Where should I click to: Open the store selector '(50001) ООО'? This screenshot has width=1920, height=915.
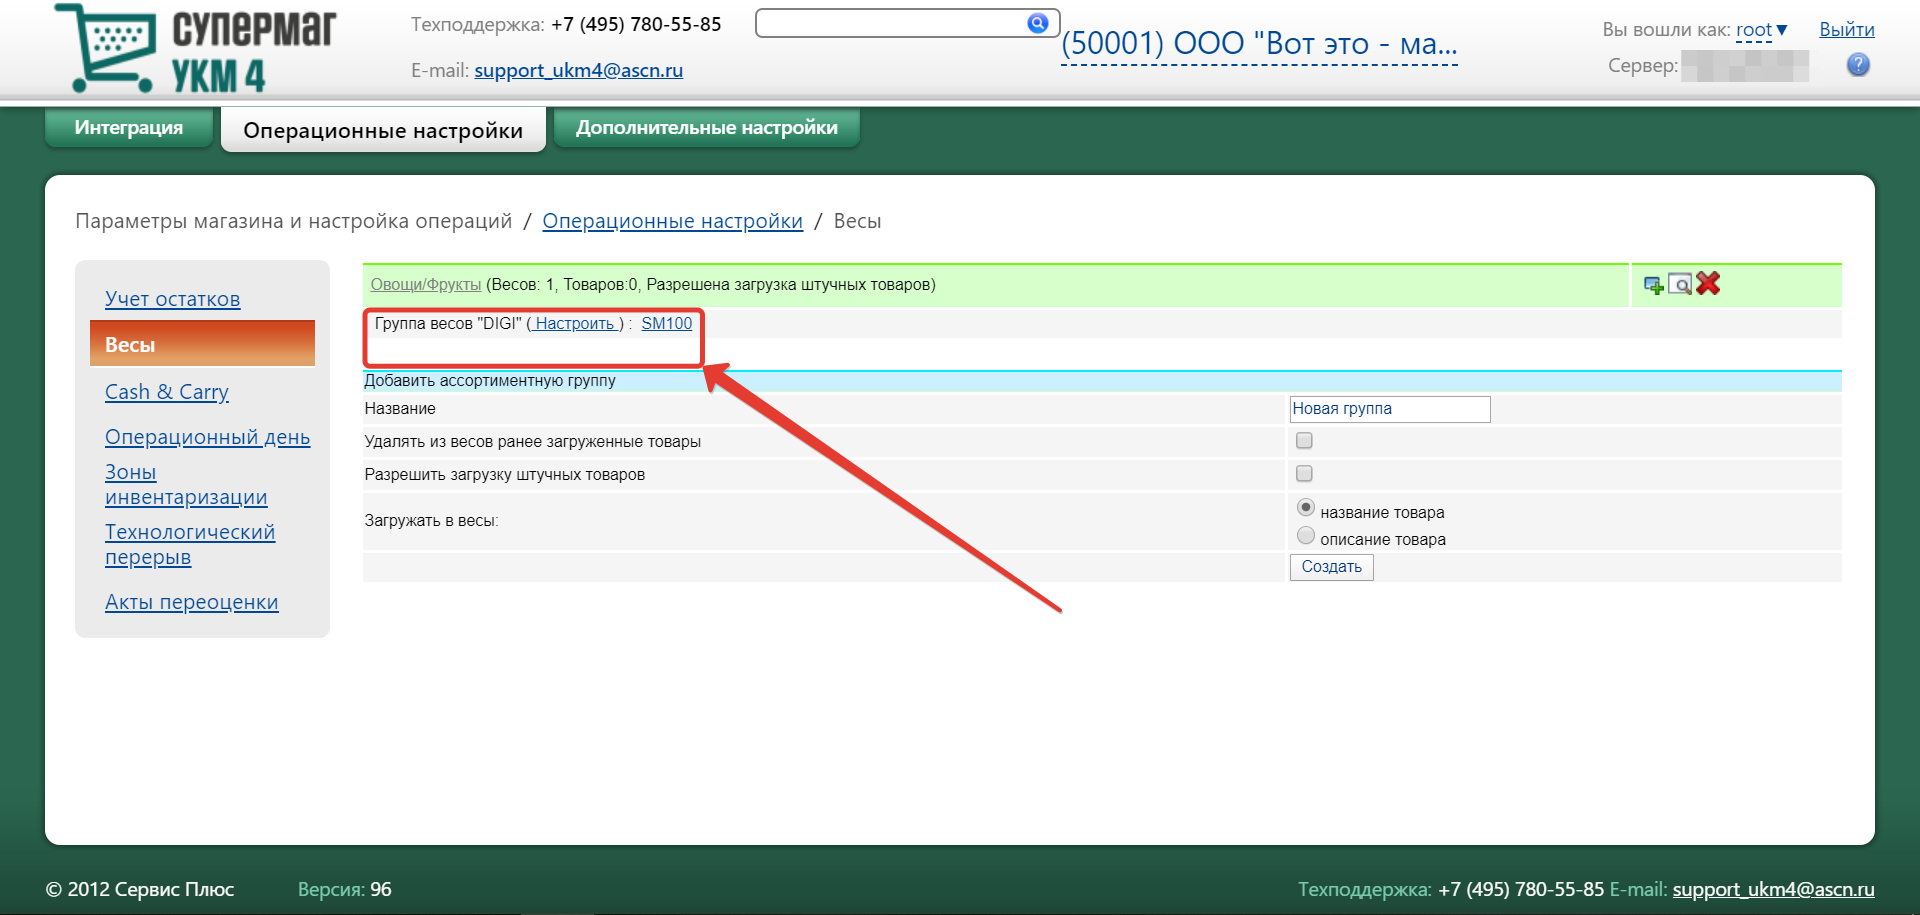click(x=1259, y=44)
